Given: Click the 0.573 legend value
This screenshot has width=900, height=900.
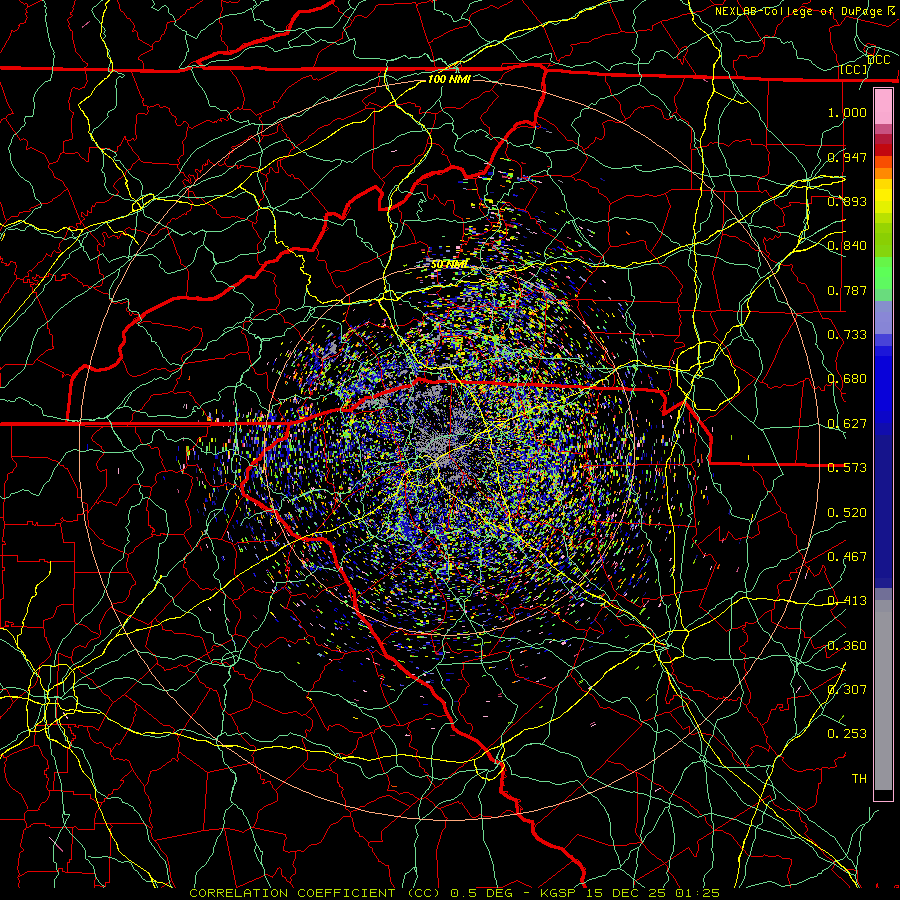Looking at the screenshot, I should [x=847, y=468].
